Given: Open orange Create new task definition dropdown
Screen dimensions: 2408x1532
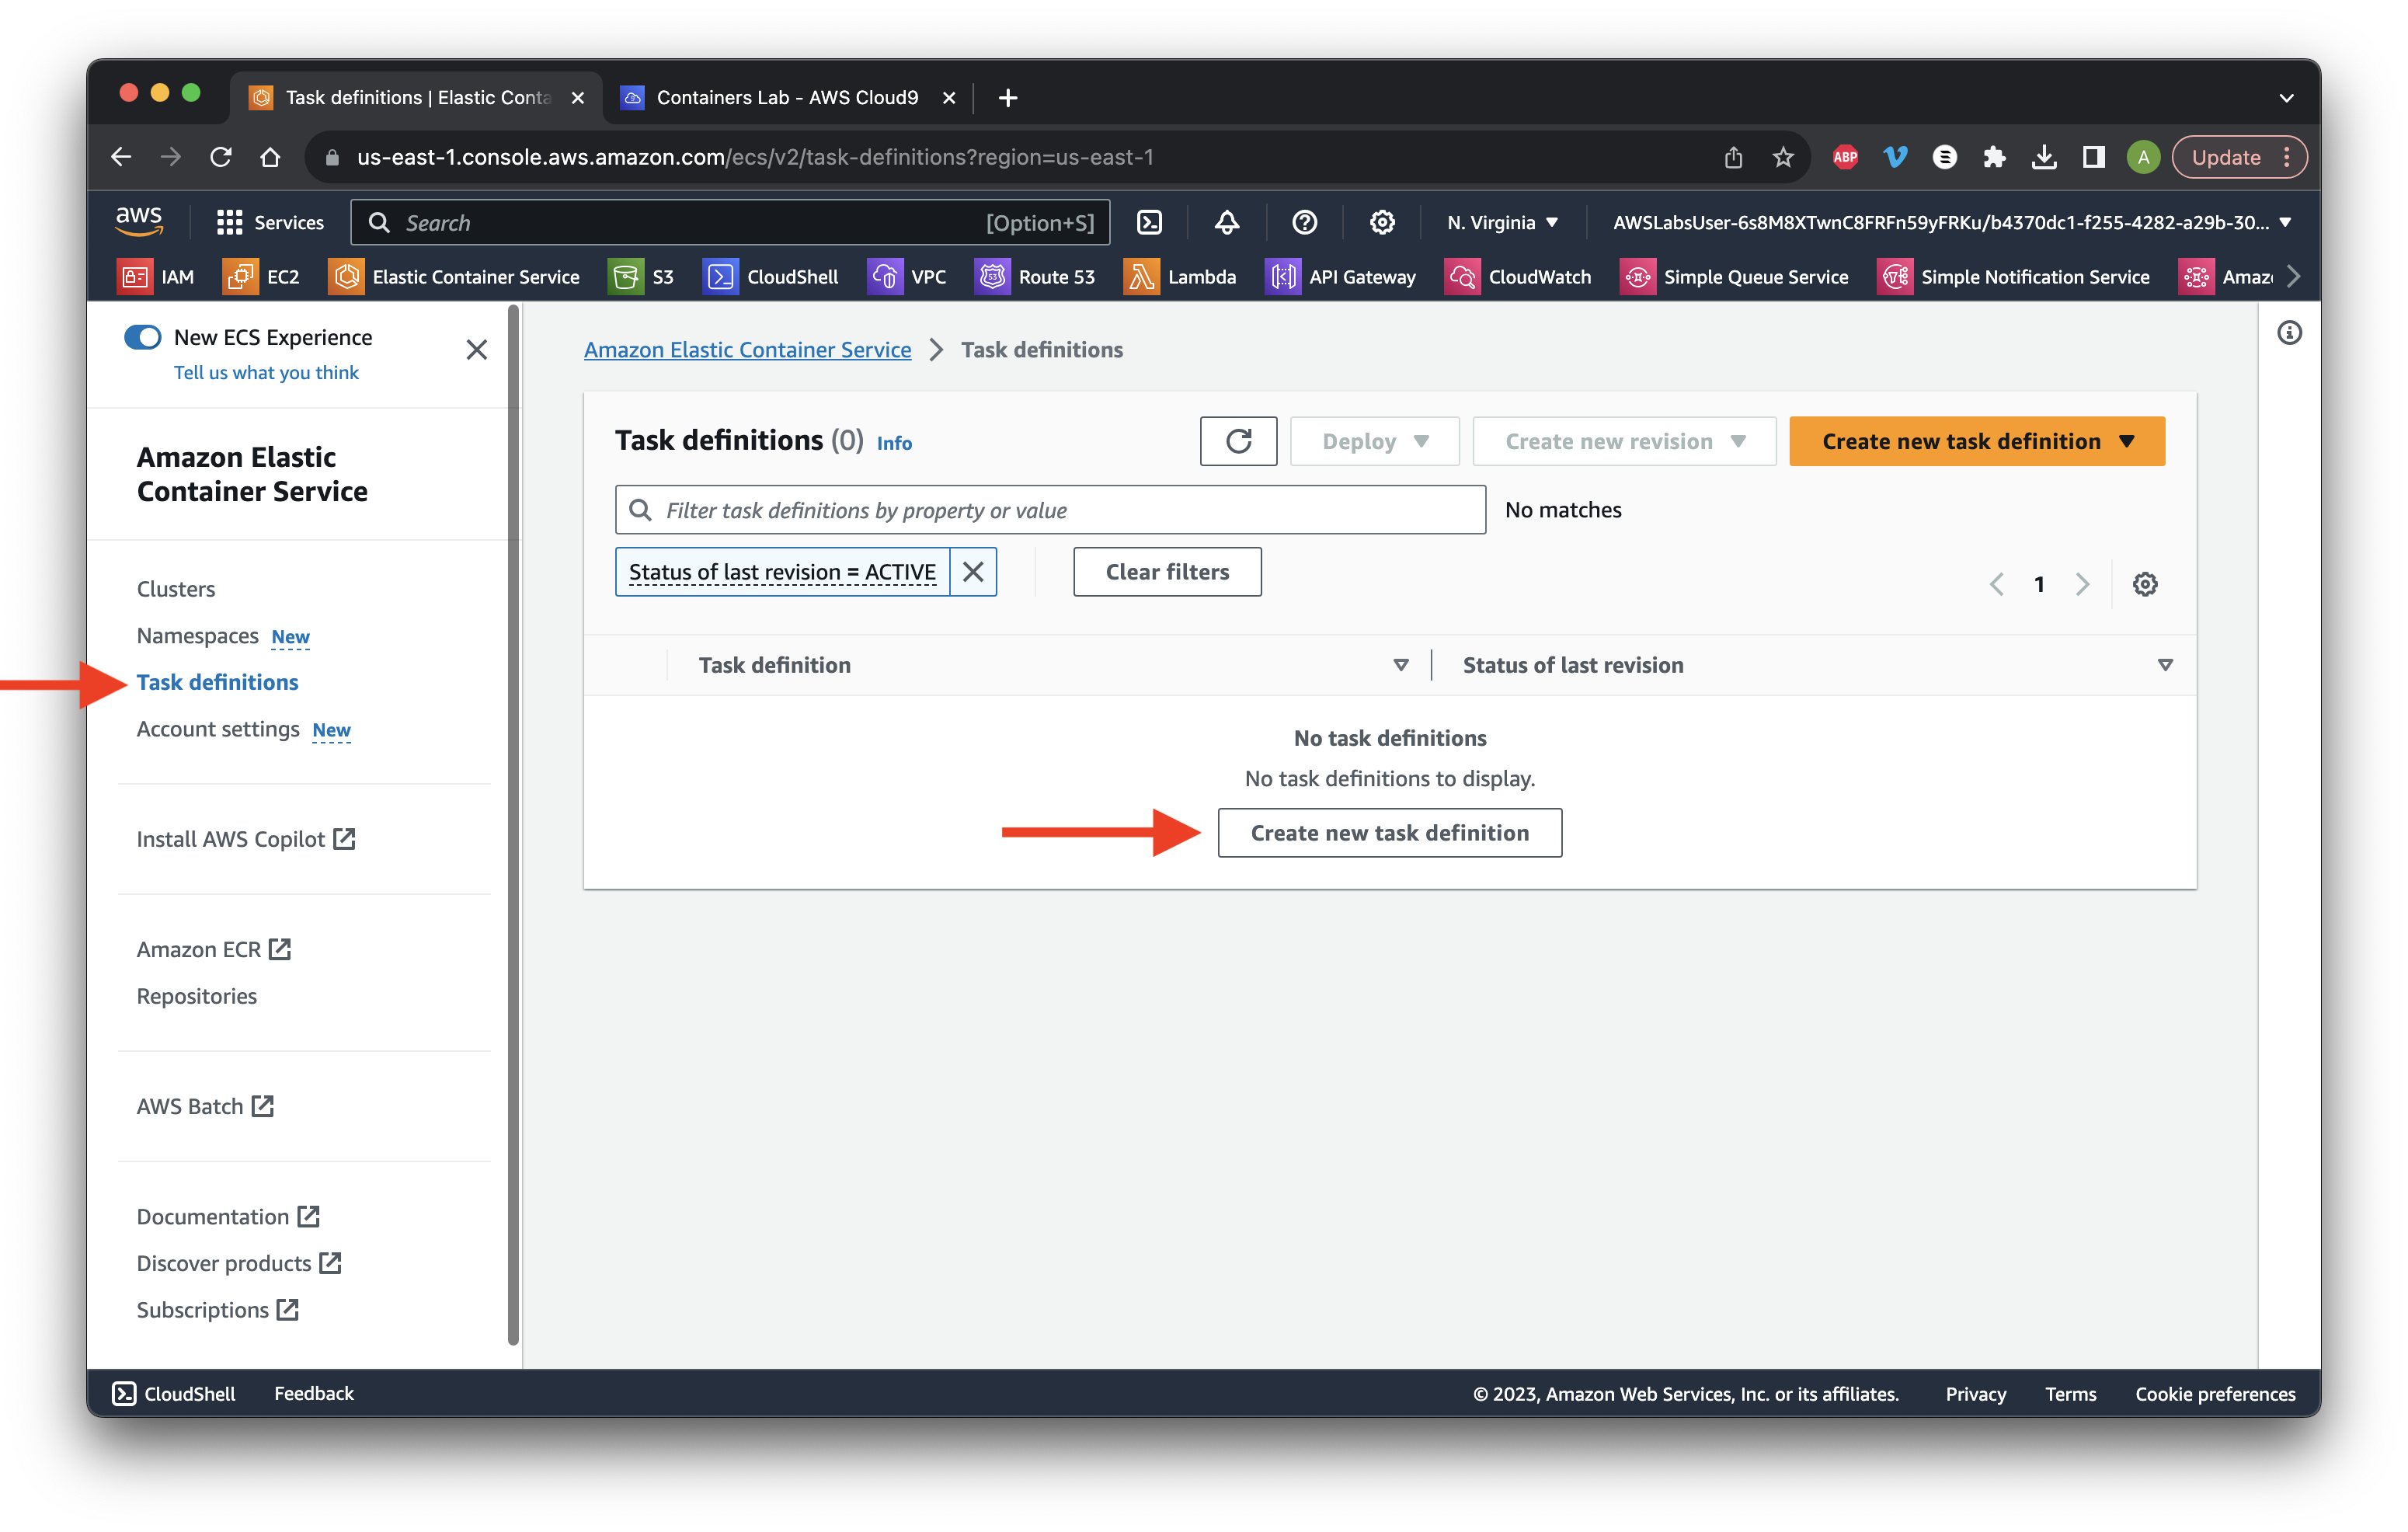Looking at the screenshot, I should [x=1976, y=441].
